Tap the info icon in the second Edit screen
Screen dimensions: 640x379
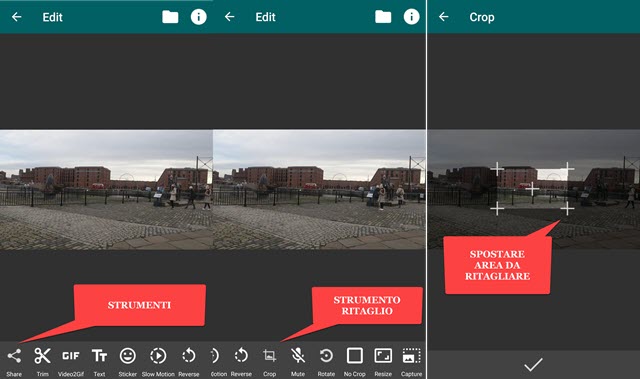click(411, 17)
